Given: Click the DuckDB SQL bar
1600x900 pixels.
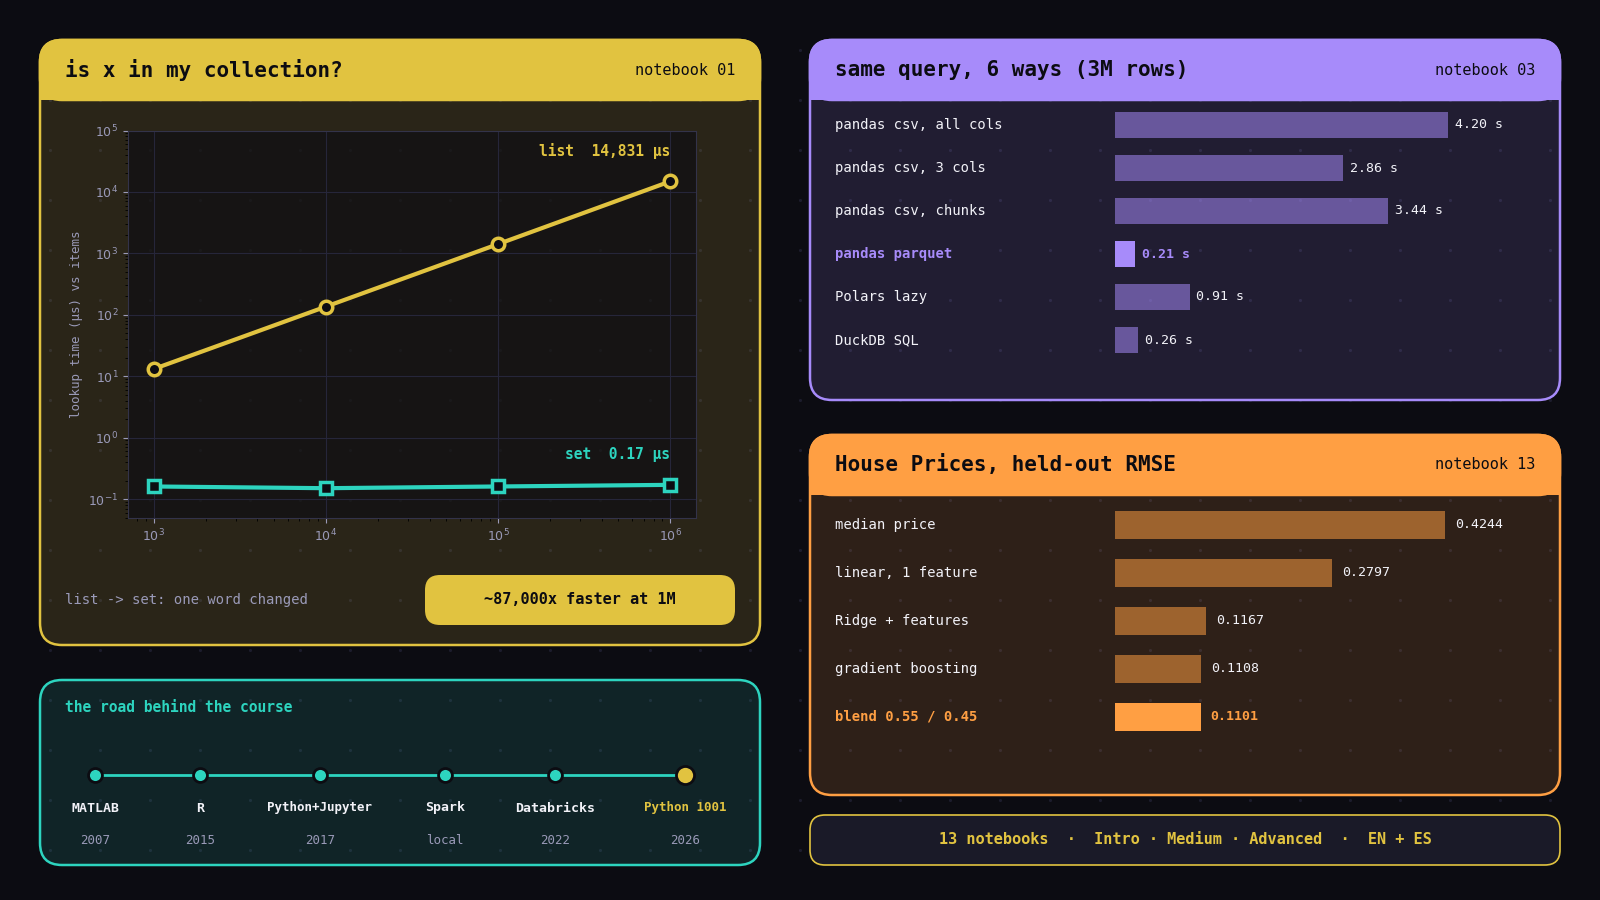Looking at the screenshot, I should pyautogui.click(x=1126, y=340).
